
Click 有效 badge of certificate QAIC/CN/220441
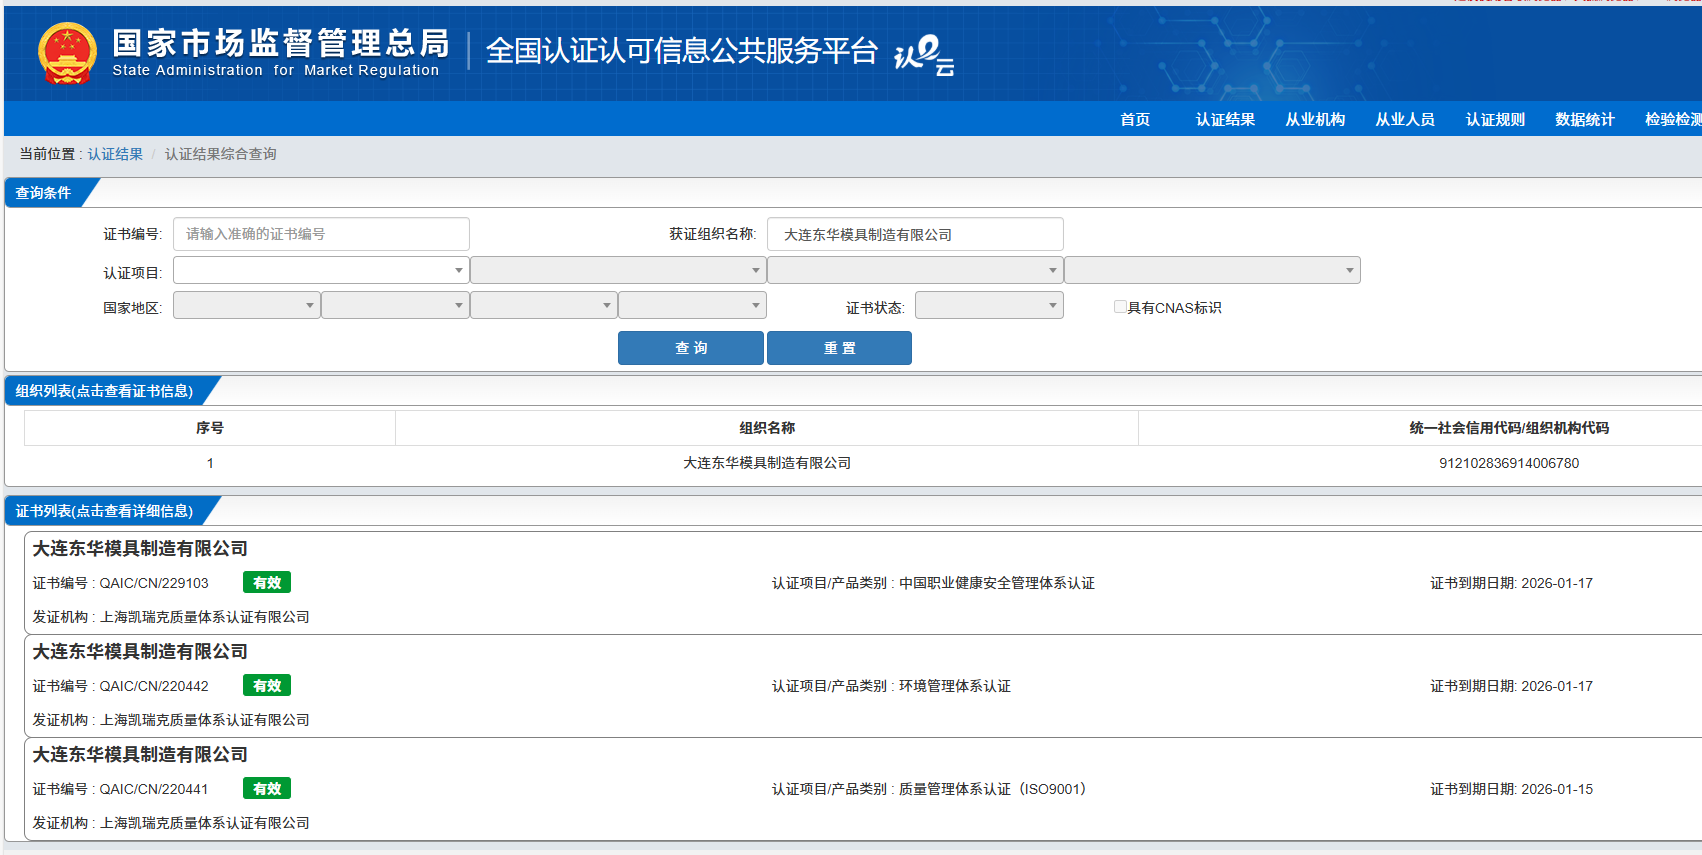(266, 789)
